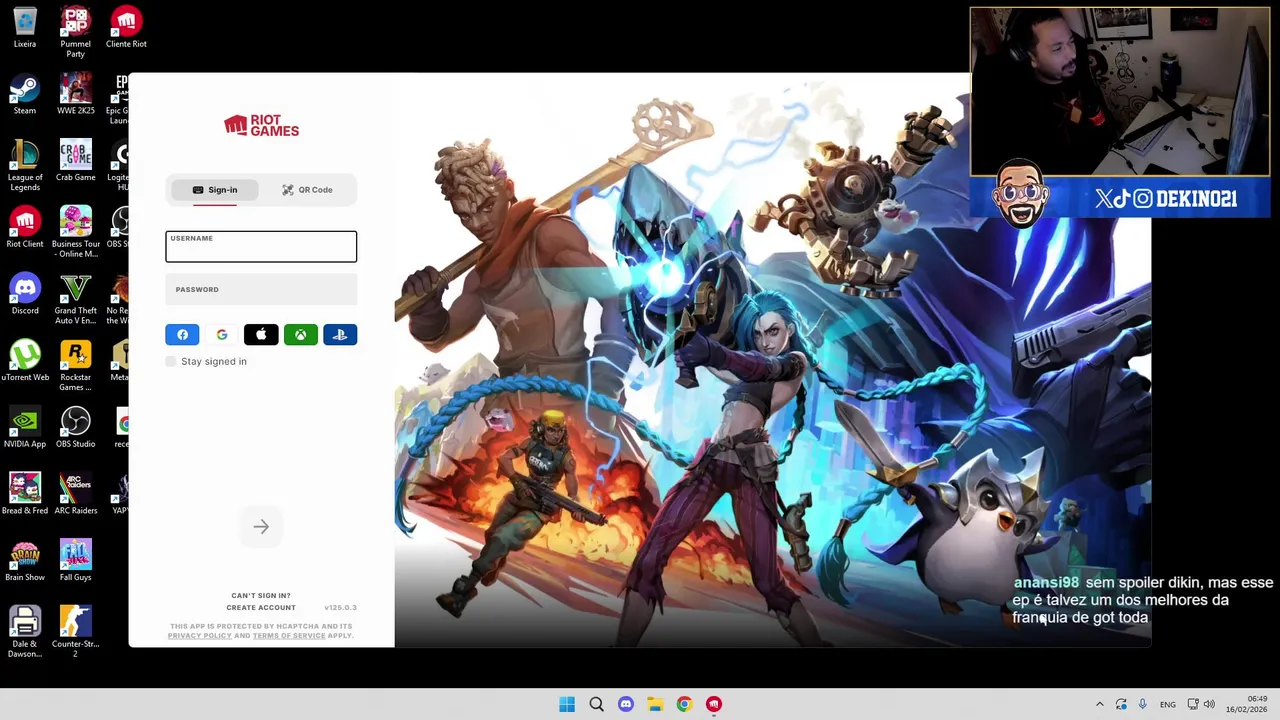Image resolution: width=1280 pixels, height=720 pixels.
Task: Sign in with the Google icon
Action: tap(221, 335)
